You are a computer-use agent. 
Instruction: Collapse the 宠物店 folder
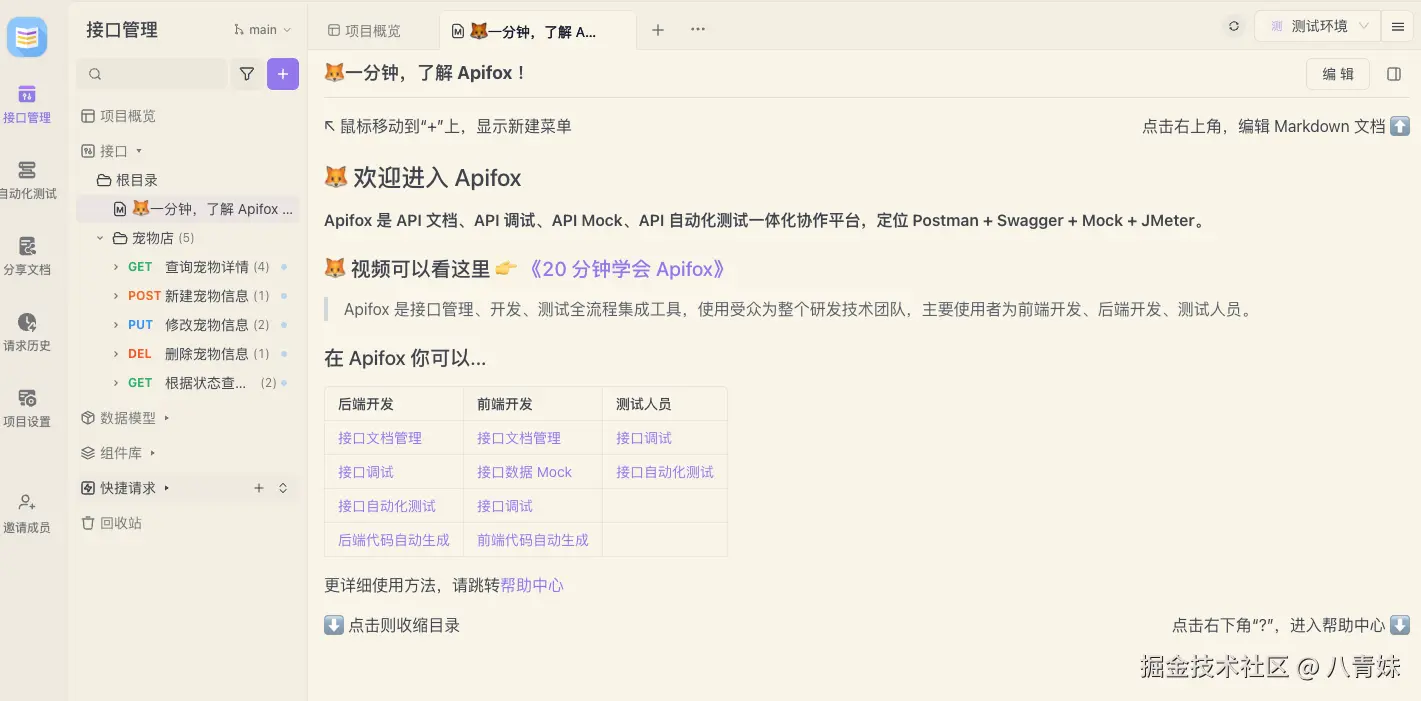[100, 238]
